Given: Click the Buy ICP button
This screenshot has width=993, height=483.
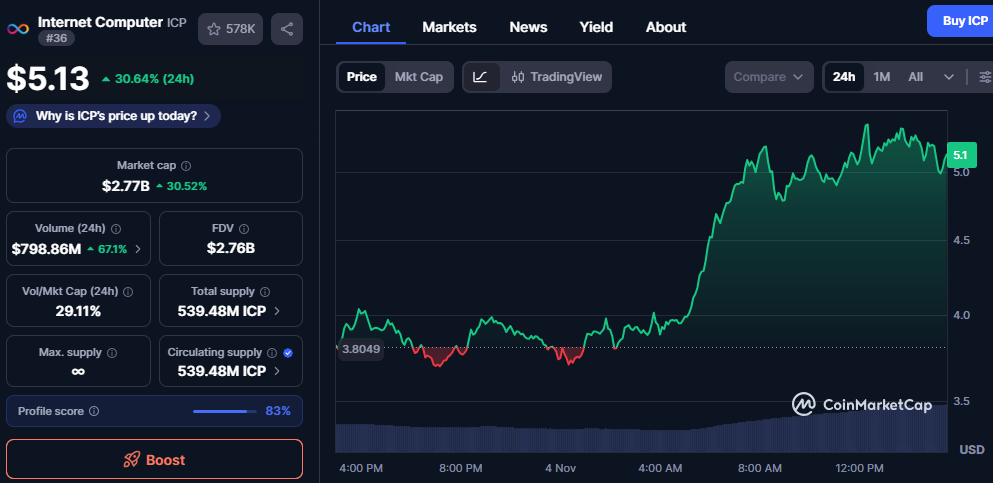Looking at the screenshot, I should (960, 21).
